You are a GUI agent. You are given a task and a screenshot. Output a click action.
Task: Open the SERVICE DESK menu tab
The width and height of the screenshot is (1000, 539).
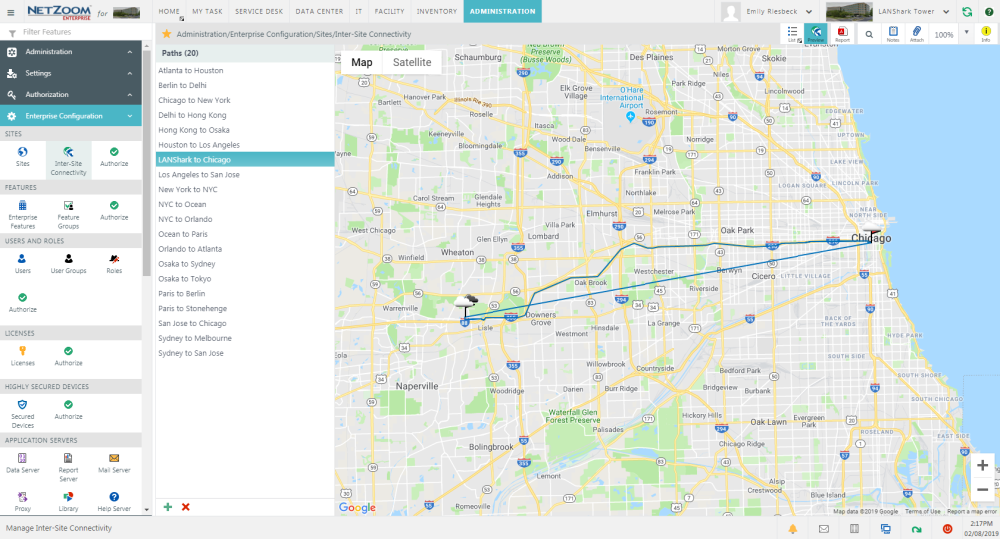click(259, 11)
